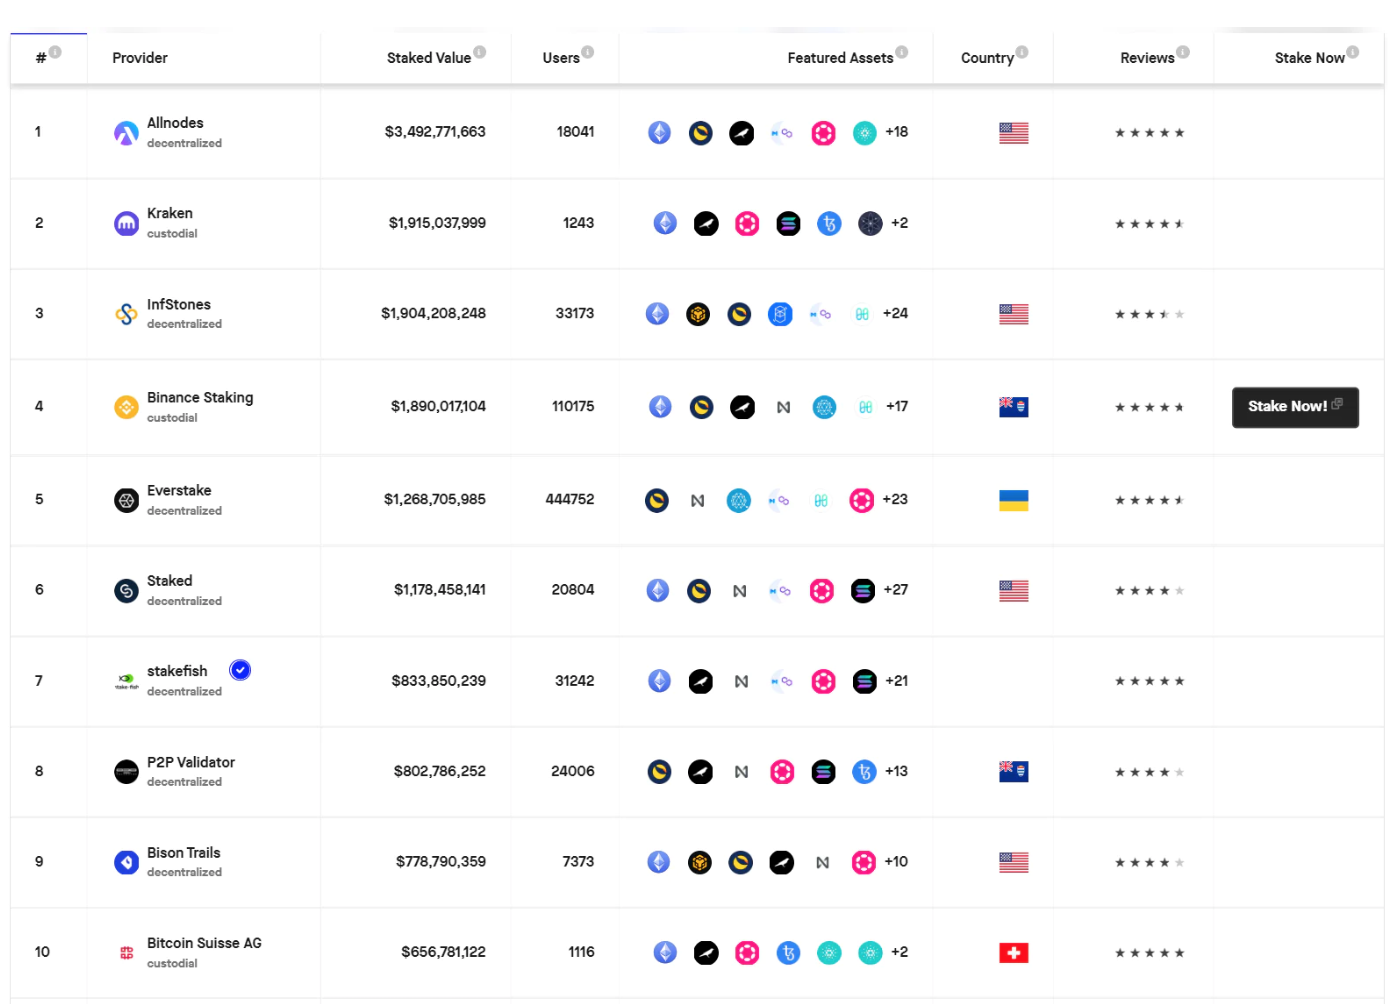Click the stakefish verified badge
Viewport: 1394px width, 1004px height.
click(240, 670)
